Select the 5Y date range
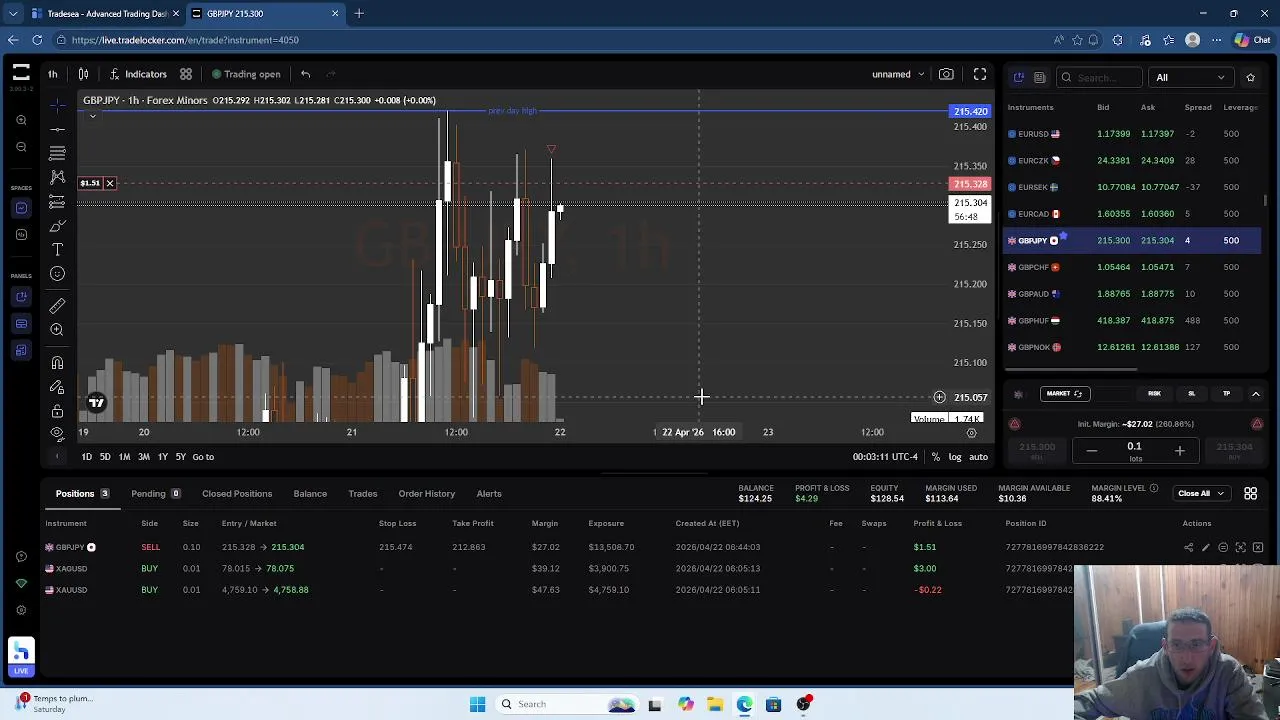This screenshot has width=1280, height=720. 181,457
